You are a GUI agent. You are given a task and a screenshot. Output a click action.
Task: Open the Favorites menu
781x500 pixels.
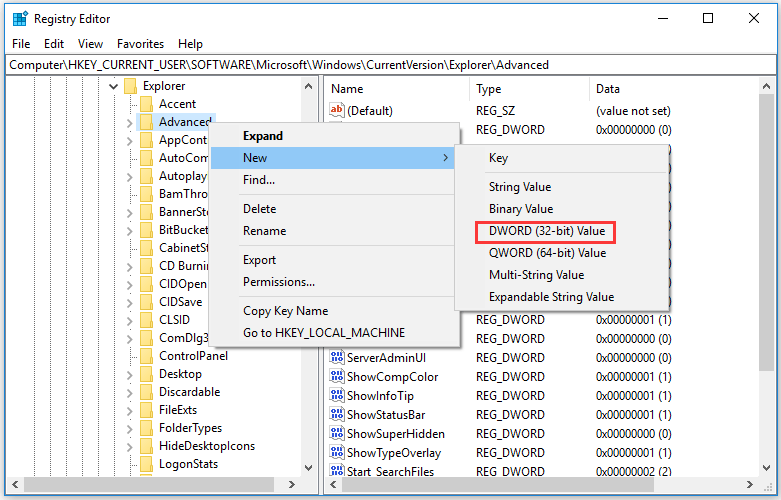(x=140, y=44)
